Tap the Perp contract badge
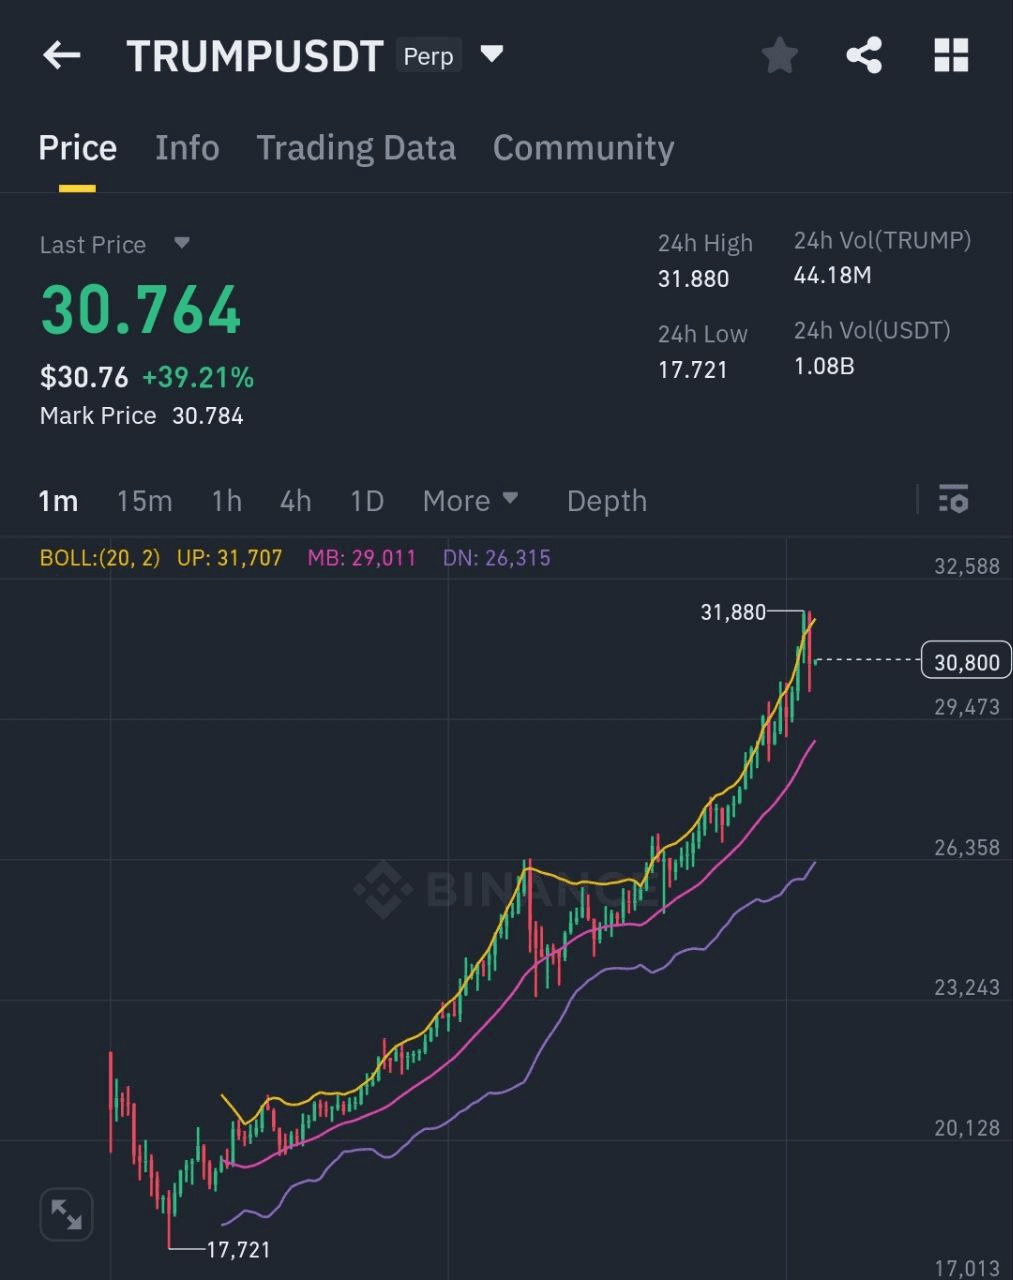The image size is (1013, 1280). click(x=428, y=56)
